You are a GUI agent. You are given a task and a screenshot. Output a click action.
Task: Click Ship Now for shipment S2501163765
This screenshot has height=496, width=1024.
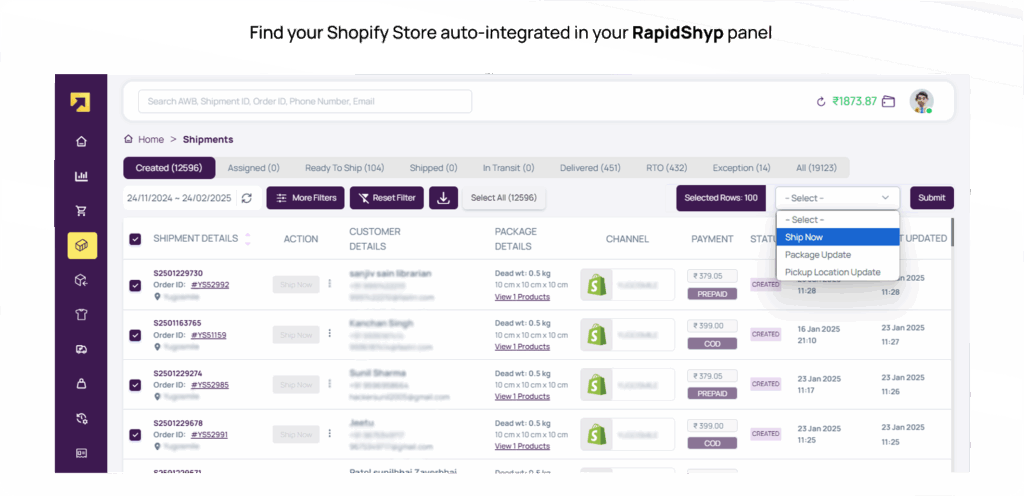click(296, 334)
